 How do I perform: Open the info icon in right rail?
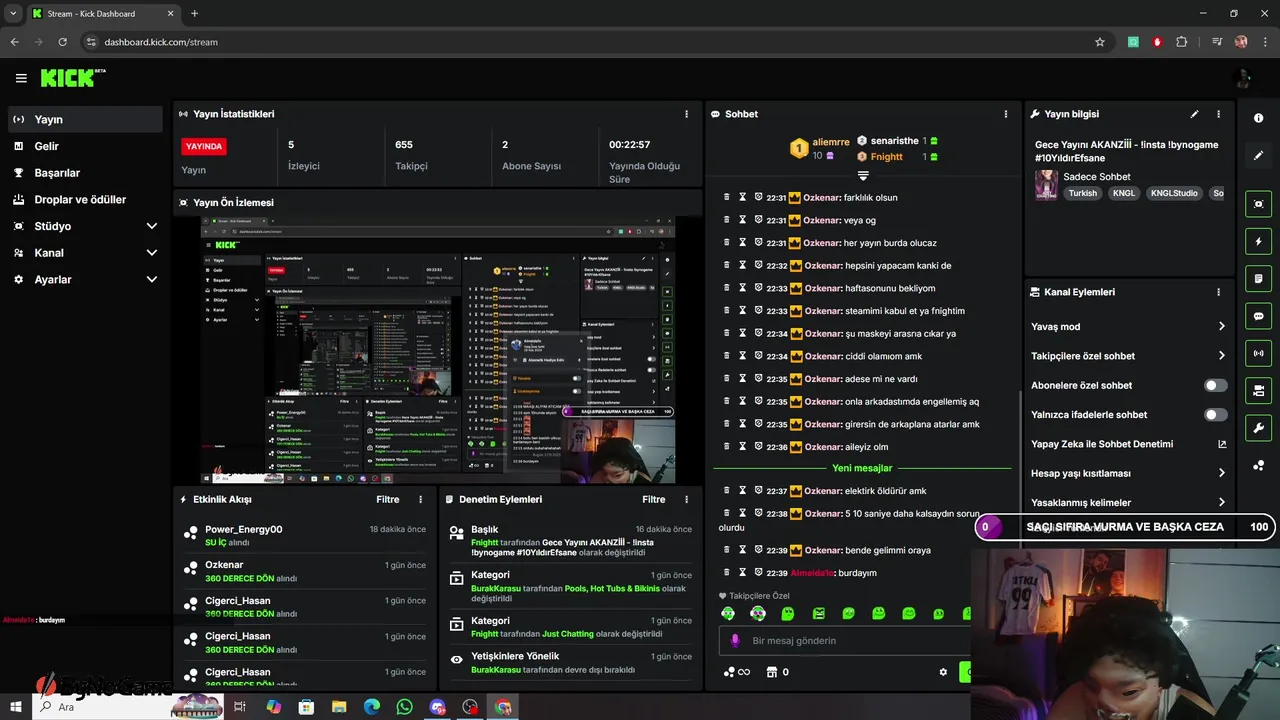point(1258,118)
